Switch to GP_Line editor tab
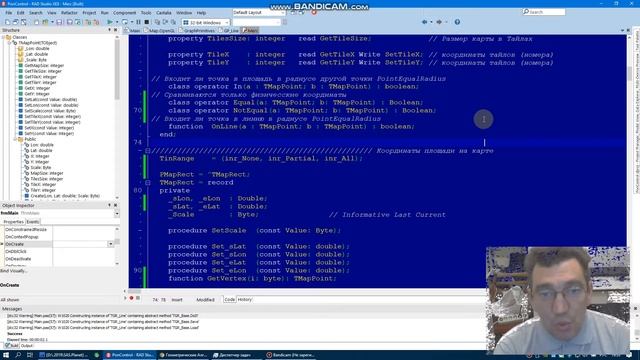The image size is (640, 360). tap(229, 31)
